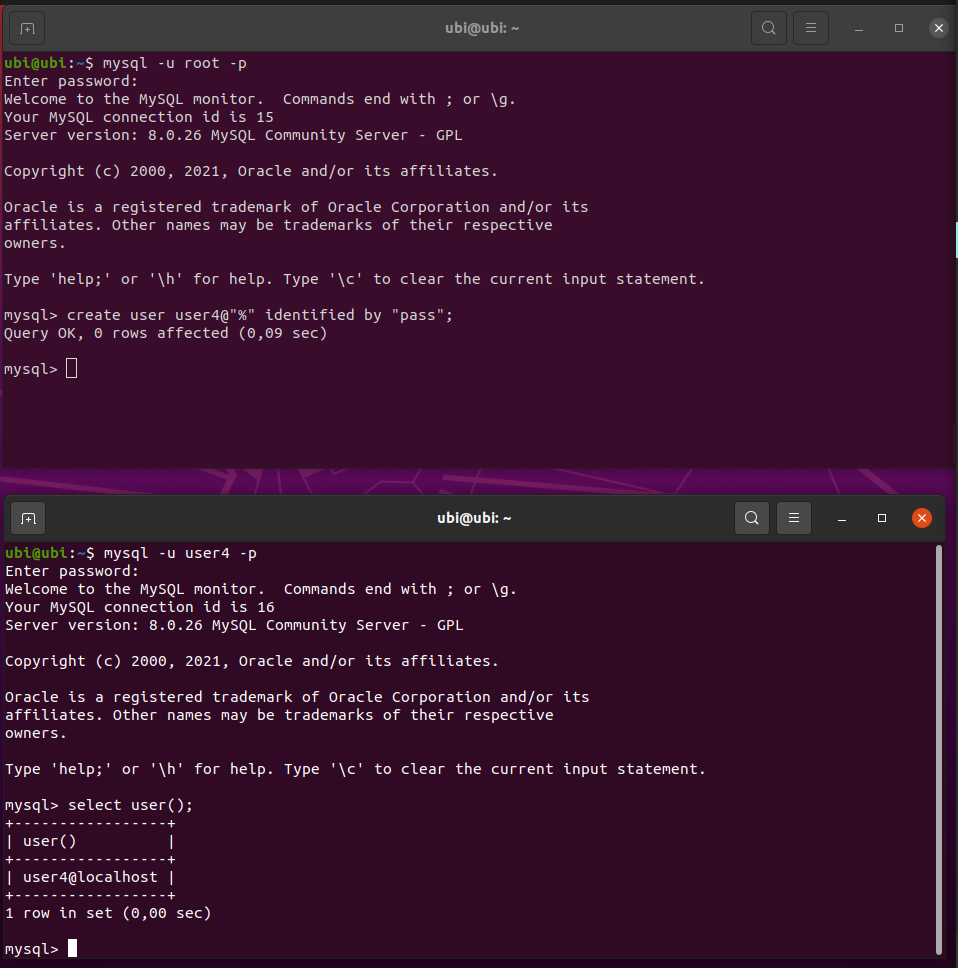Click the 'Oracle is a registered trademark' line in top terminal
The image size is (958, 968).
[296, 207]
